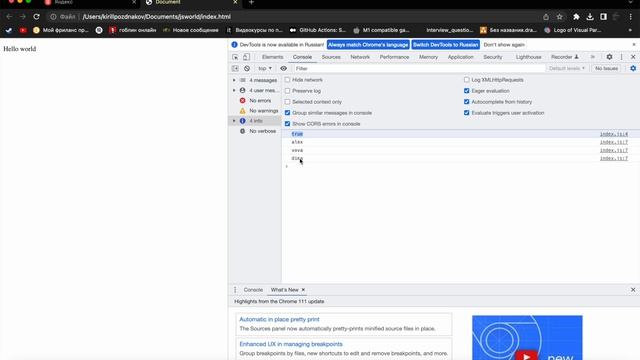
Task: Select No warnings filter in sidebar
Action: tap(259, 111)
